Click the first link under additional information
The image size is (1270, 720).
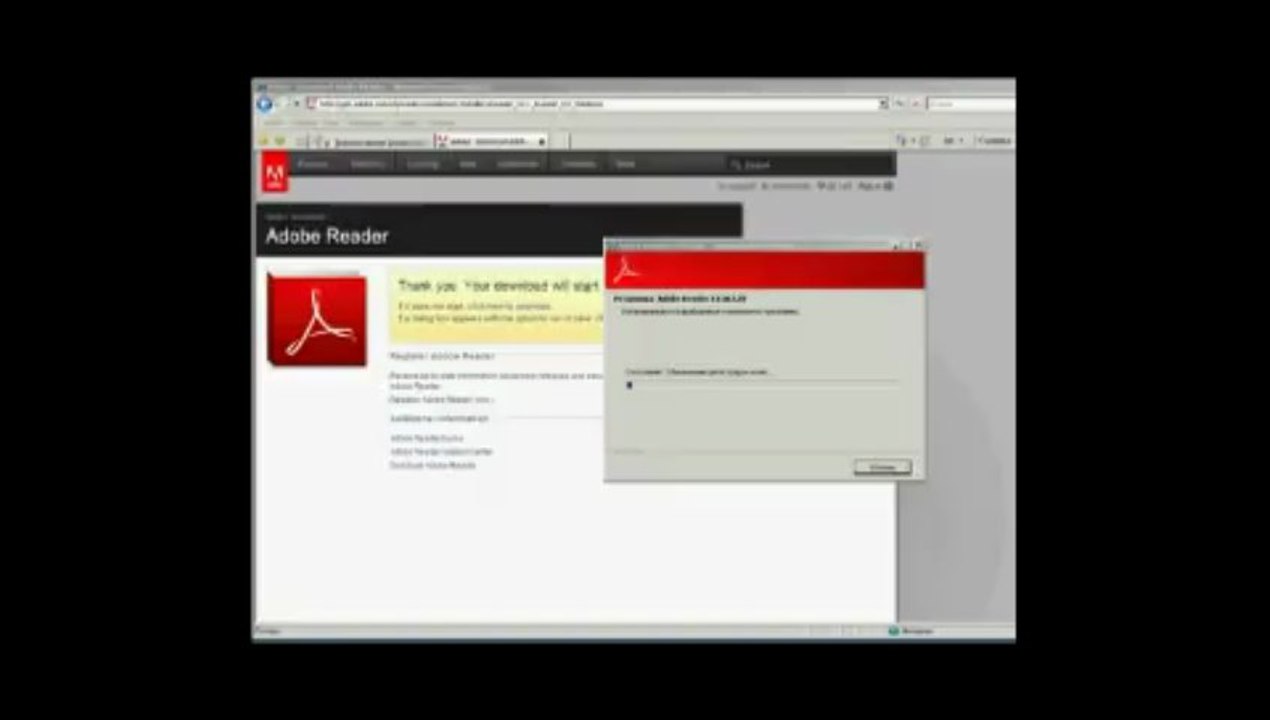pyautogui.click(x=426, y=438)
